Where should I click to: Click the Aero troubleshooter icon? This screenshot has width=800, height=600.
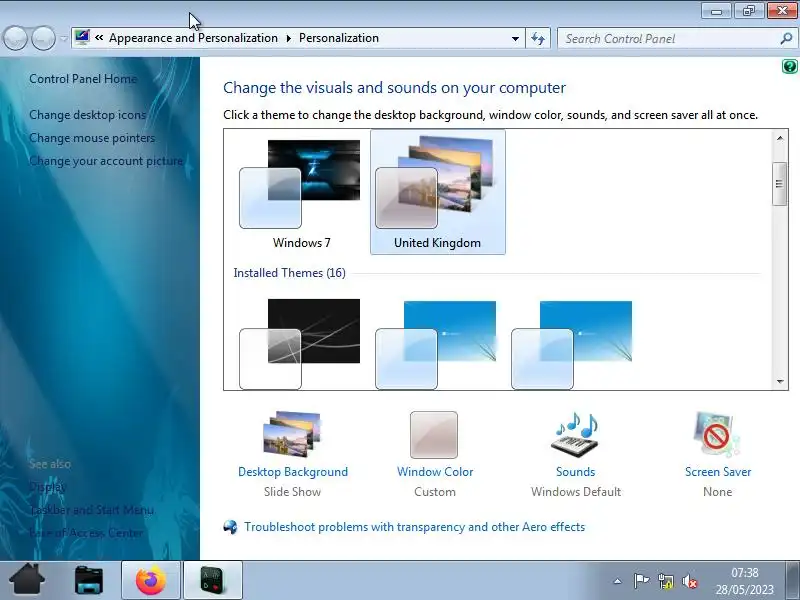(231, 527)
